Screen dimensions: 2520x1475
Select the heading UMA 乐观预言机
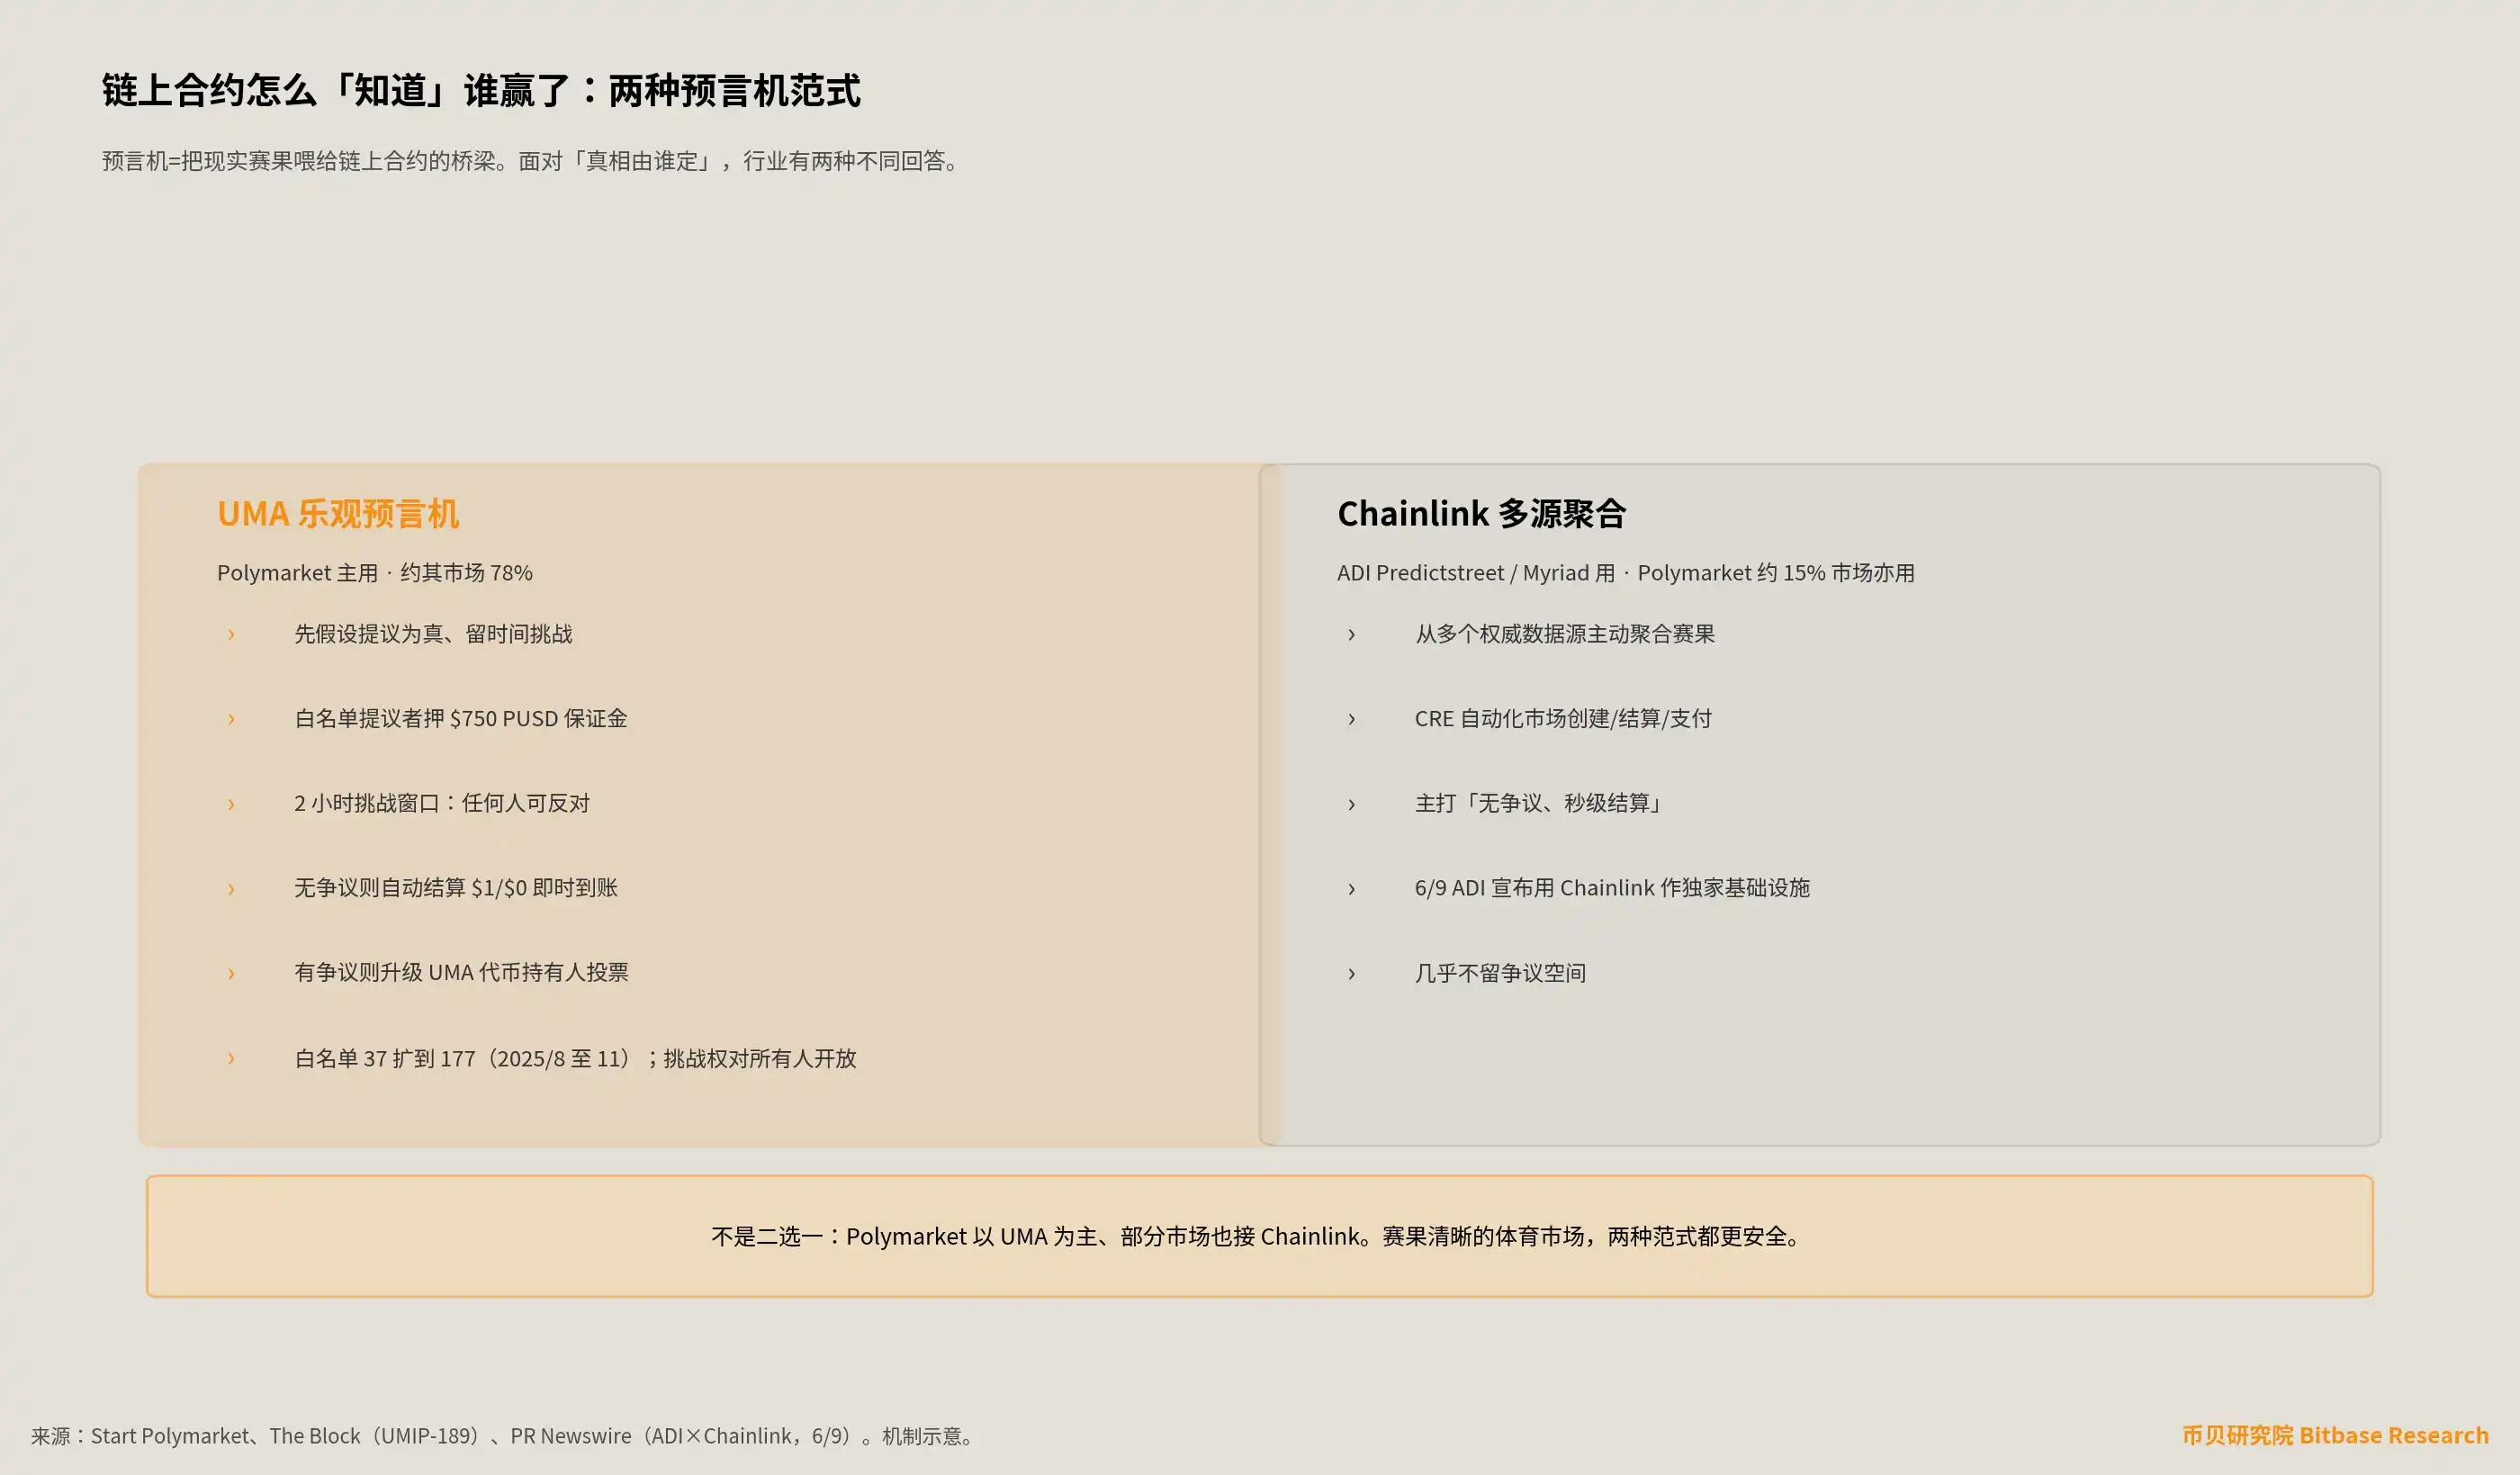pos(338,513)
